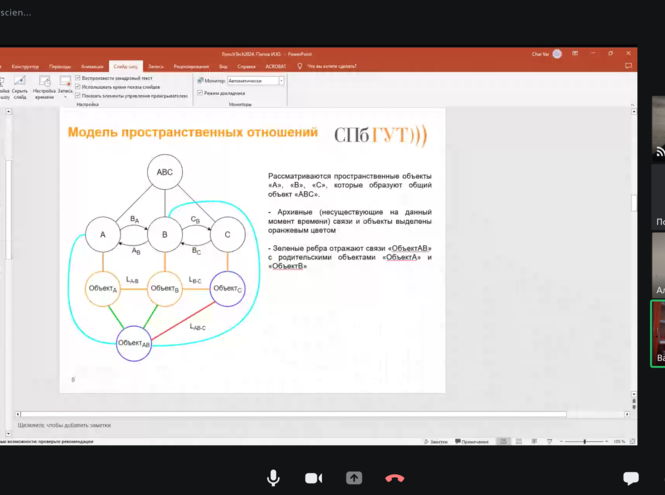This screenshot has height=495, width=665.
Task: Click the share screen upload arrow icon
Action: coord(354,478)
